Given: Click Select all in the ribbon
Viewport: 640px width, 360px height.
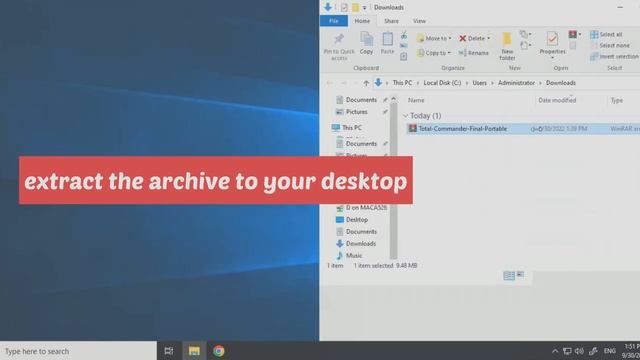Looking at the screenshot, I should [x=606, y=35].
